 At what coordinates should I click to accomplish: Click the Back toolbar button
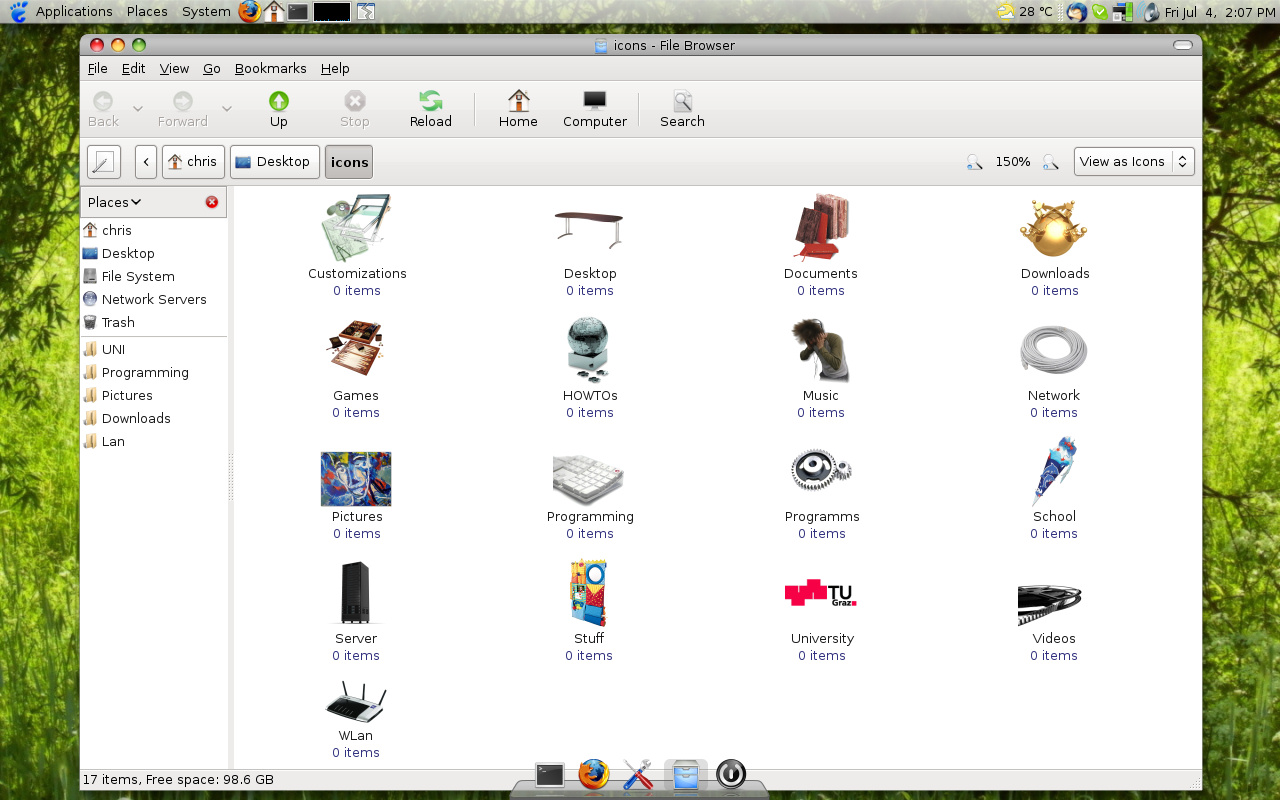tap(103, 109)
